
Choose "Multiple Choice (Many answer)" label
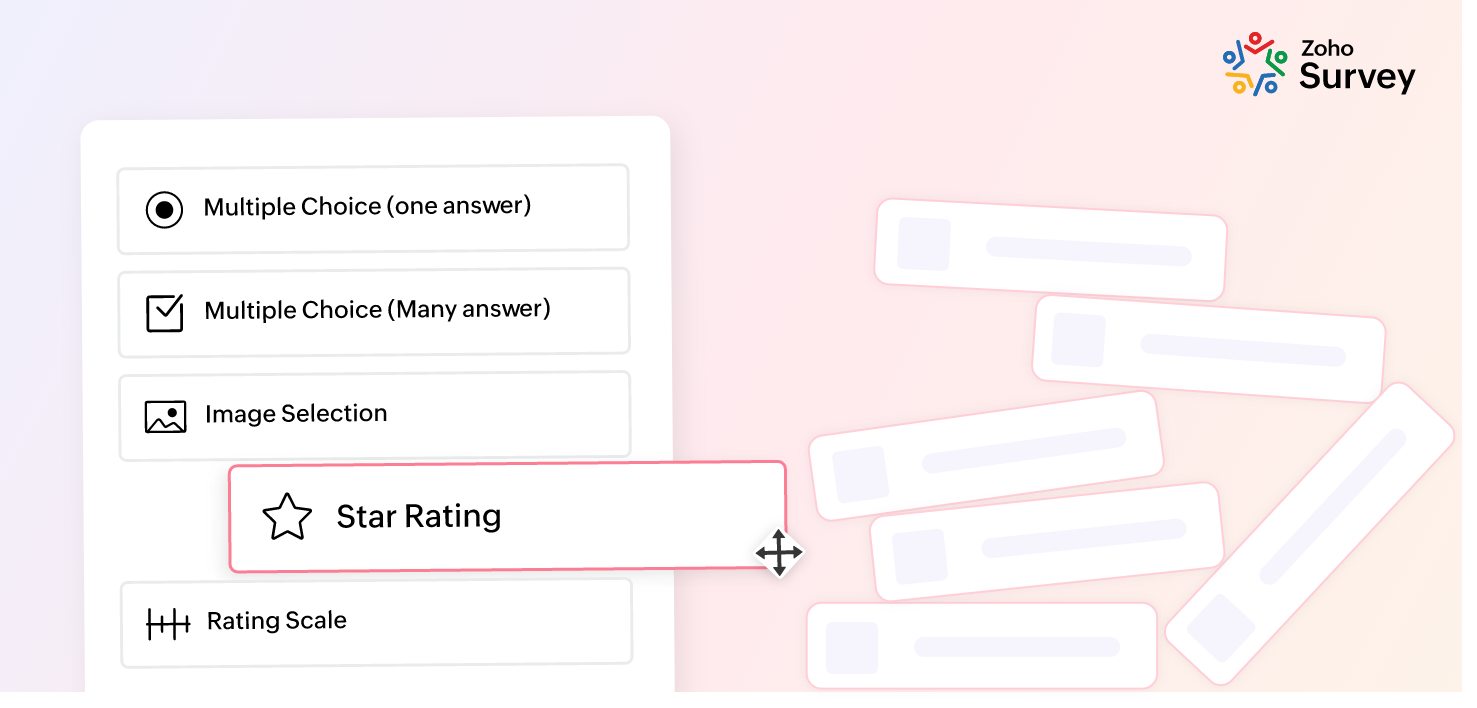(377, 310)
